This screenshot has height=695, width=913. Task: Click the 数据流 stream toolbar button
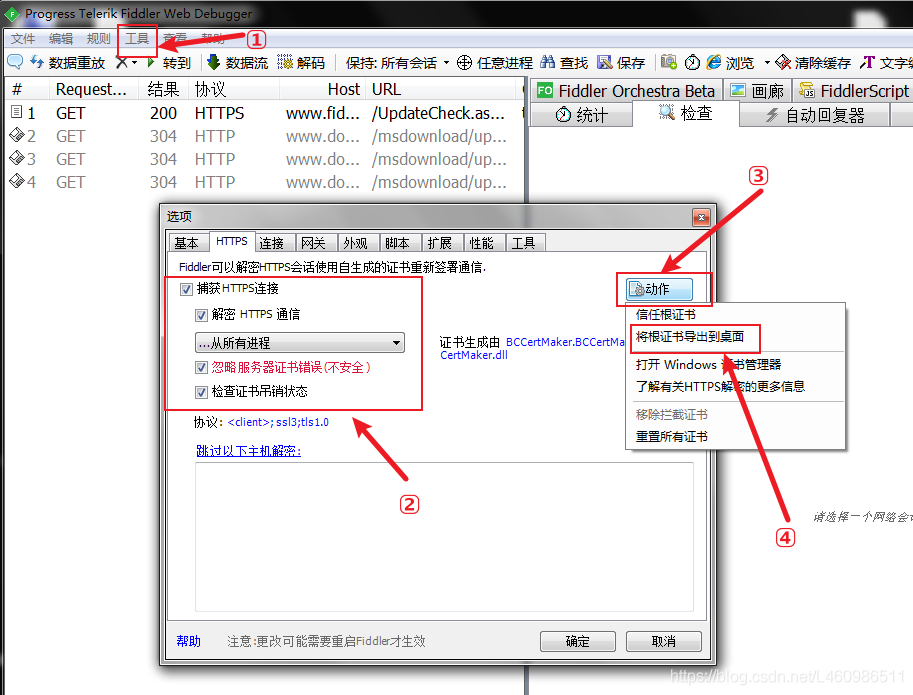coord(238,62)
